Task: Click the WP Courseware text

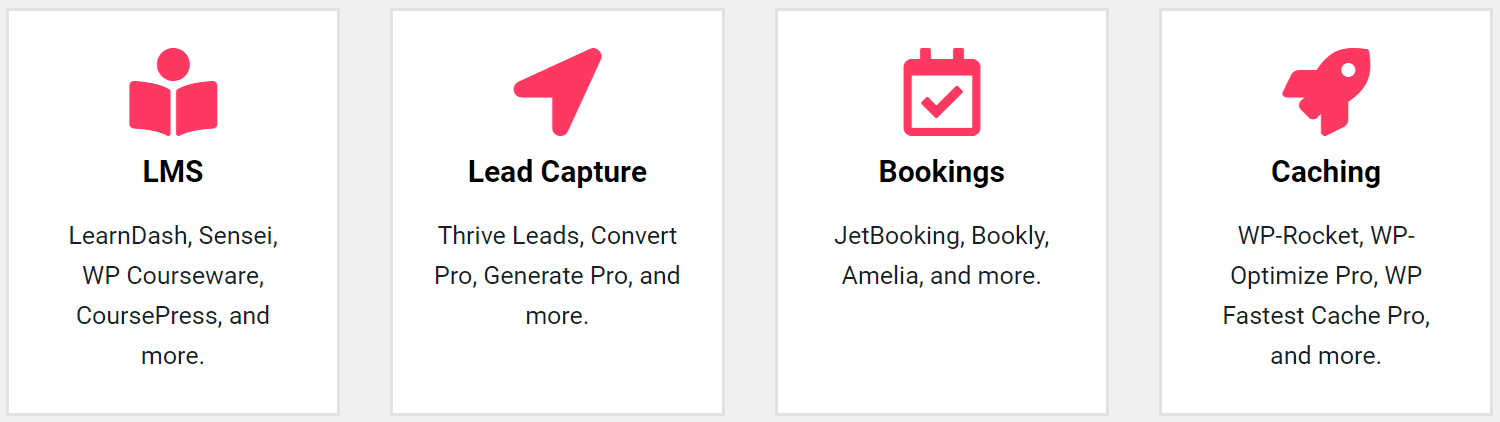Action: click(173, 276)
